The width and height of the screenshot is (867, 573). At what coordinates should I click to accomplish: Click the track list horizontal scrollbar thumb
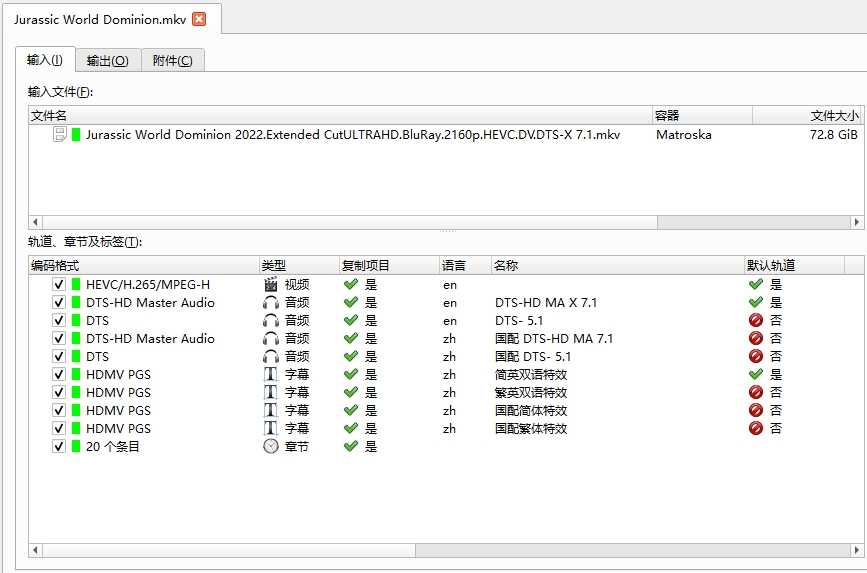(229, 550)
